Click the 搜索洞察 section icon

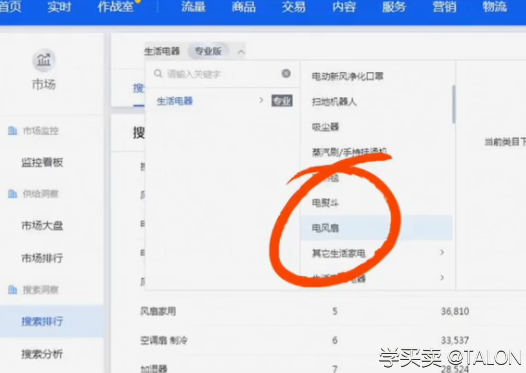(x=12, y=289)
